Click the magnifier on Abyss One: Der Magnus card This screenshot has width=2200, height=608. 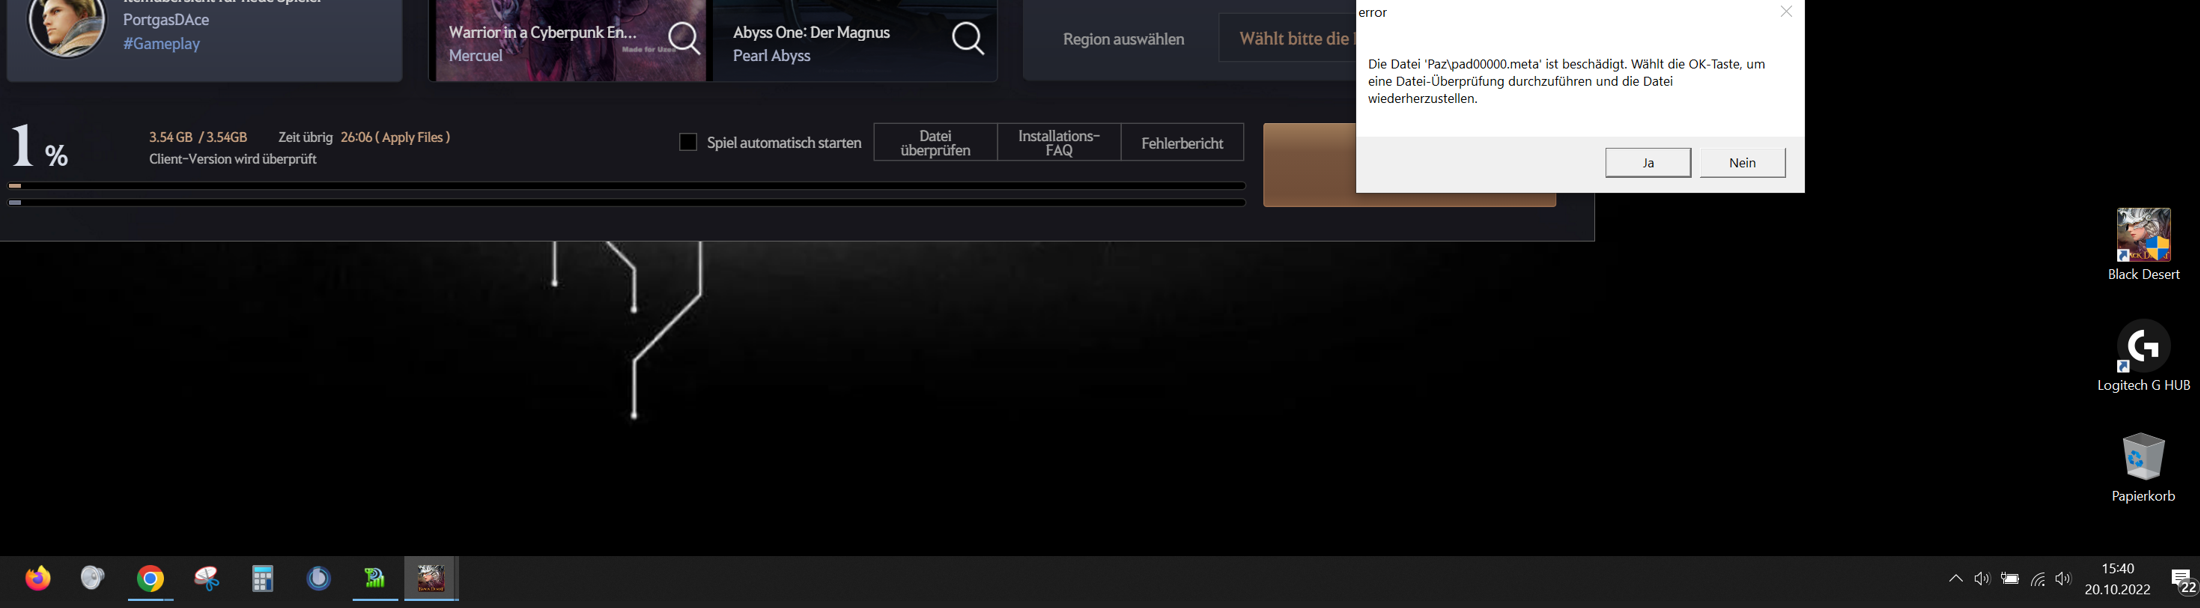967,39
